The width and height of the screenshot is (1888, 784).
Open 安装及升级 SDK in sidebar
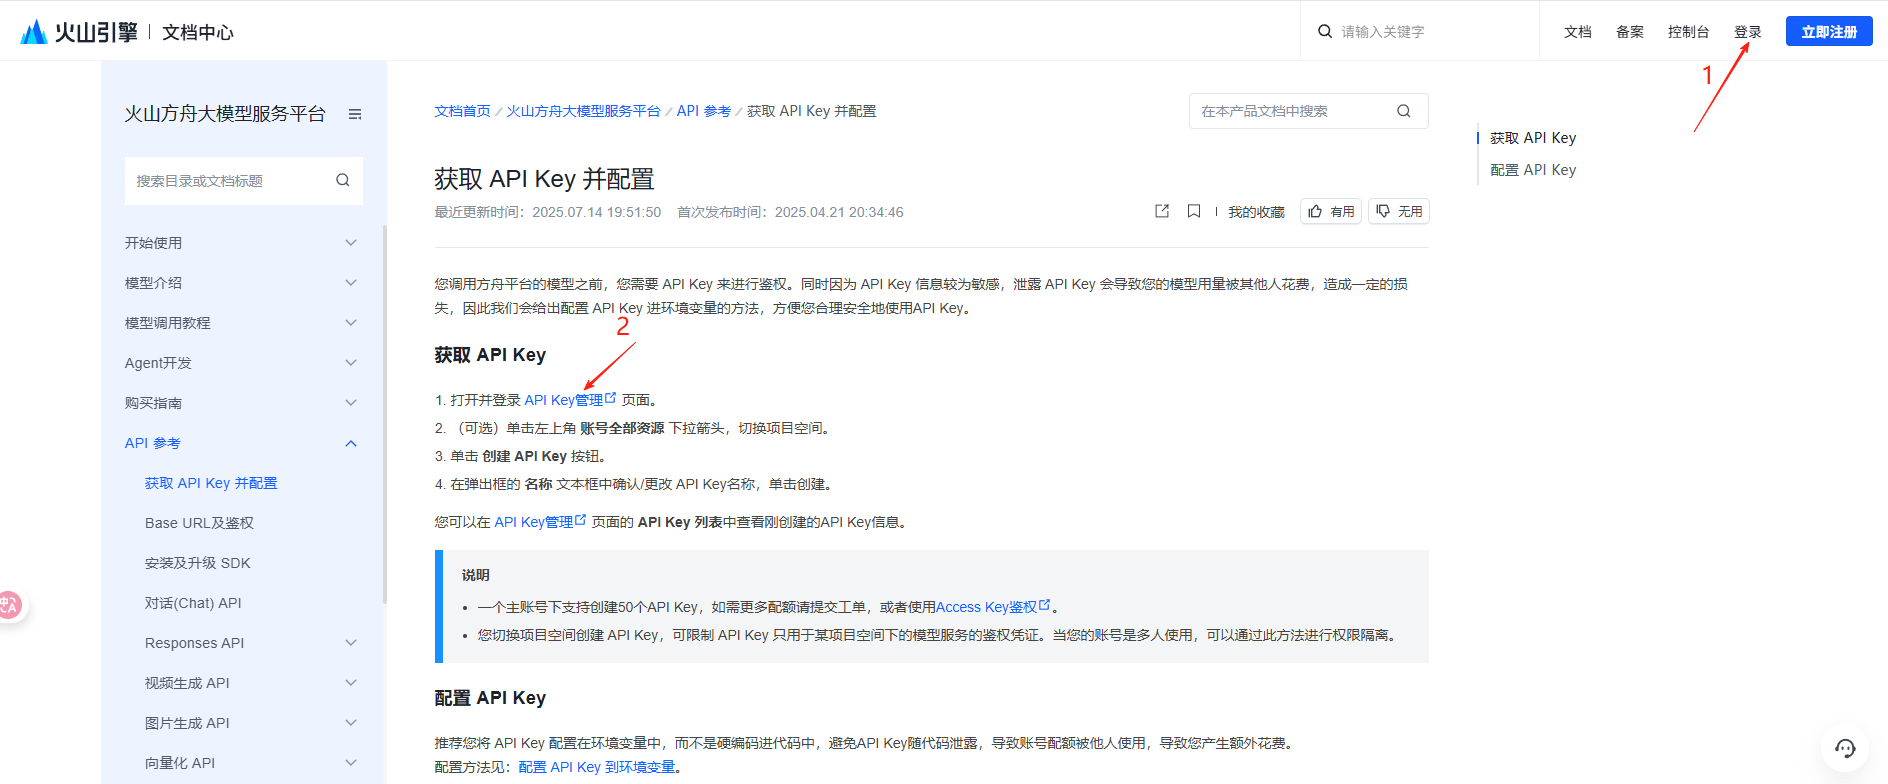(198, 563)
